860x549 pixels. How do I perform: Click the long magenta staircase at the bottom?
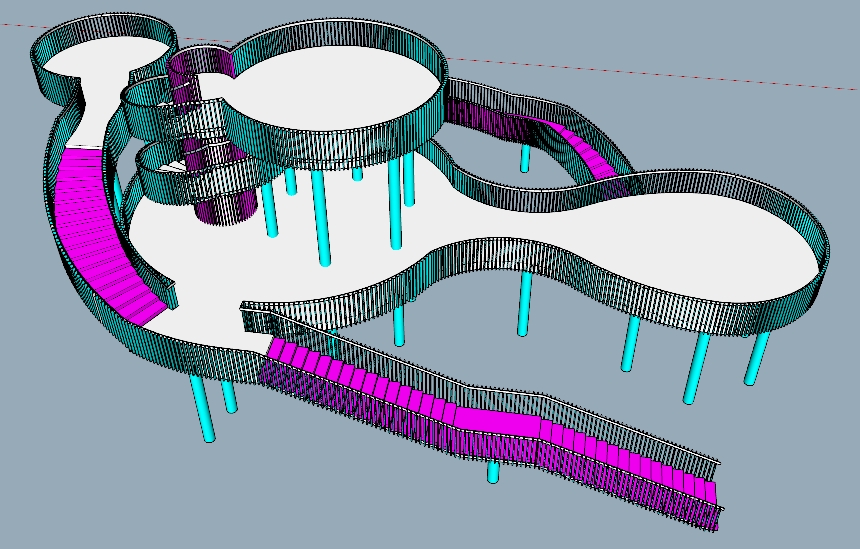pyautogui.click(x=480, y=418)
